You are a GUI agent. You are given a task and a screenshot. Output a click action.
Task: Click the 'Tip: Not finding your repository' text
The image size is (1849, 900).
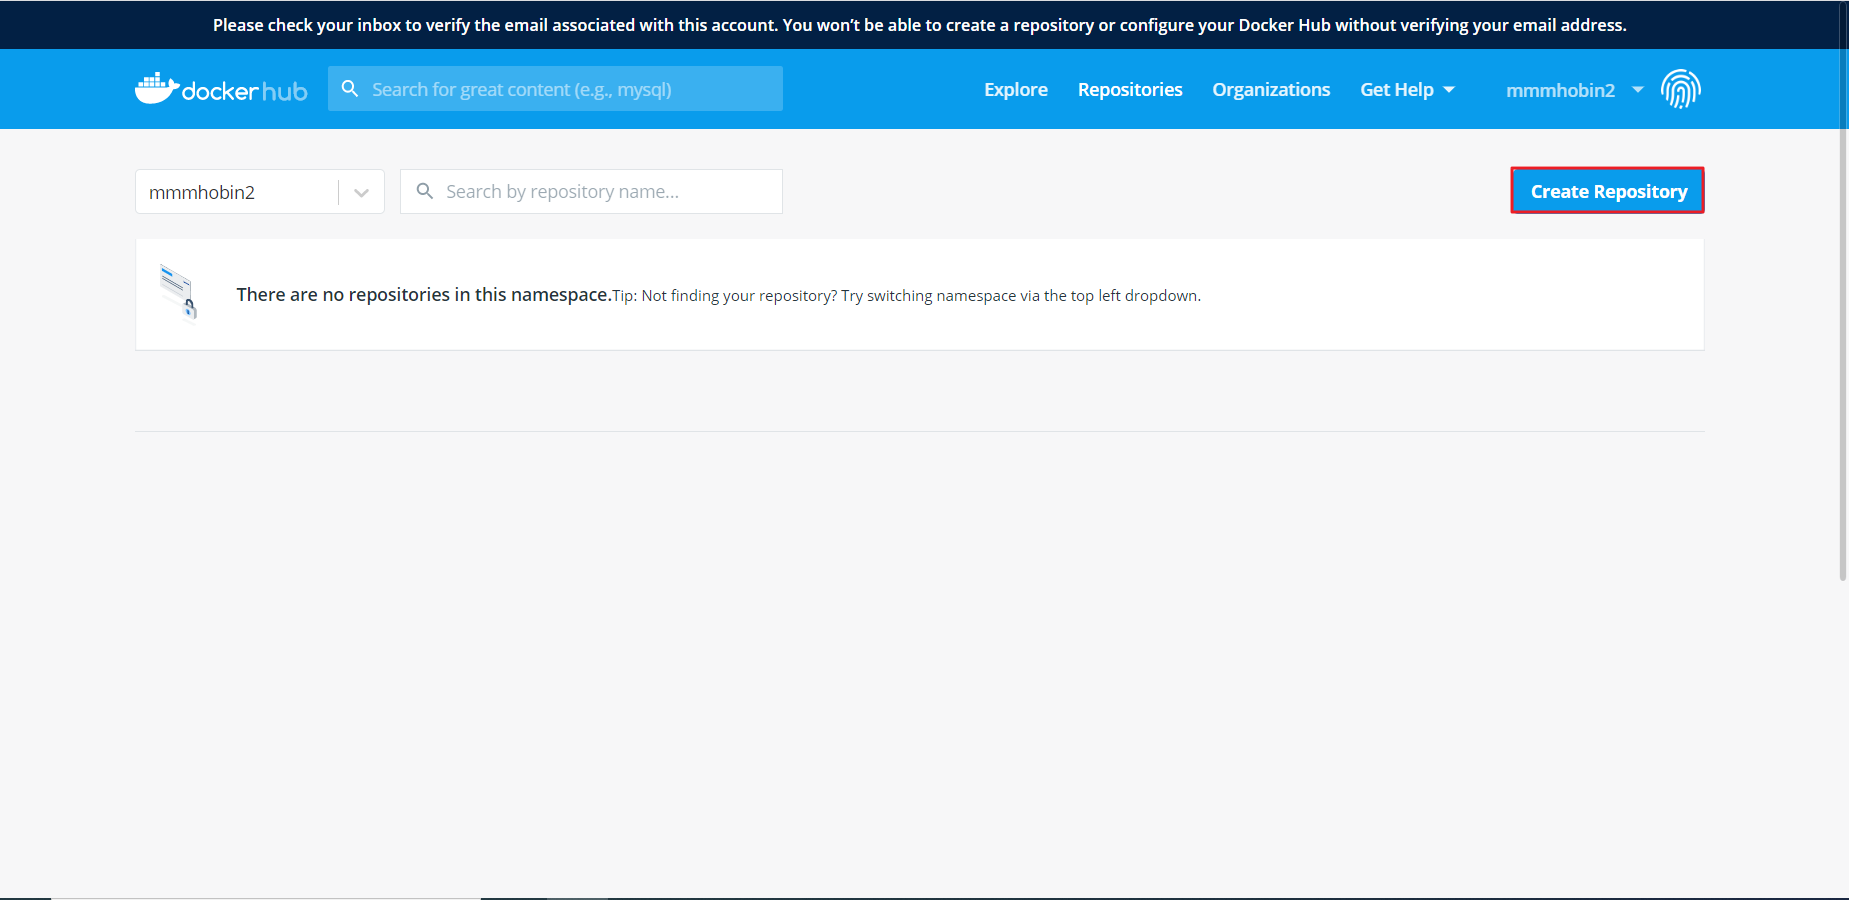(x=906, y=296)
